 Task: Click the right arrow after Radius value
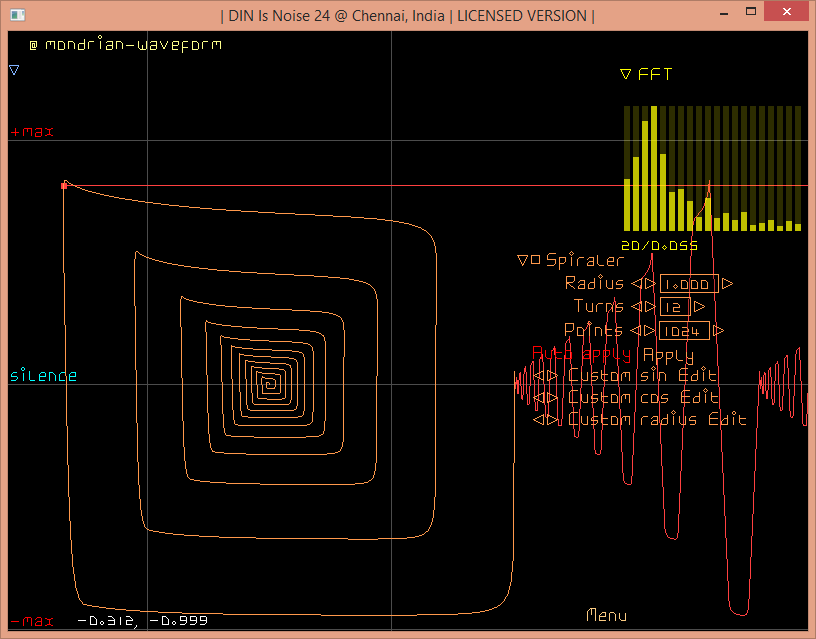(727, 284)
